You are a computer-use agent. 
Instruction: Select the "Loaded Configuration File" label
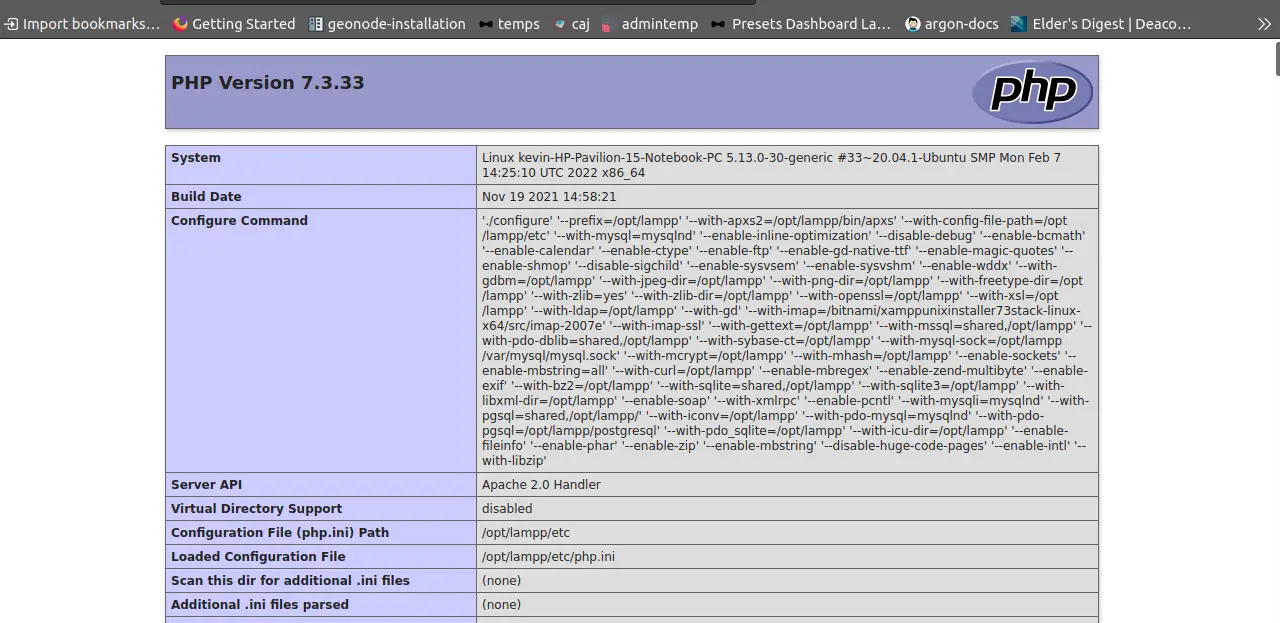click(258, 557)
